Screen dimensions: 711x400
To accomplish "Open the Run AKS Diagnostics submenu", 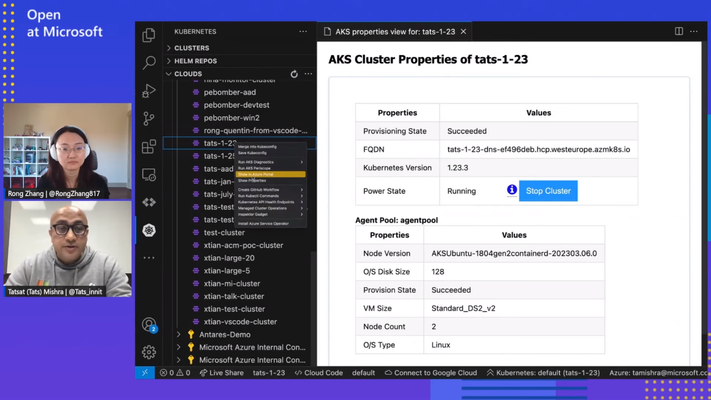I will coord(270,162).
